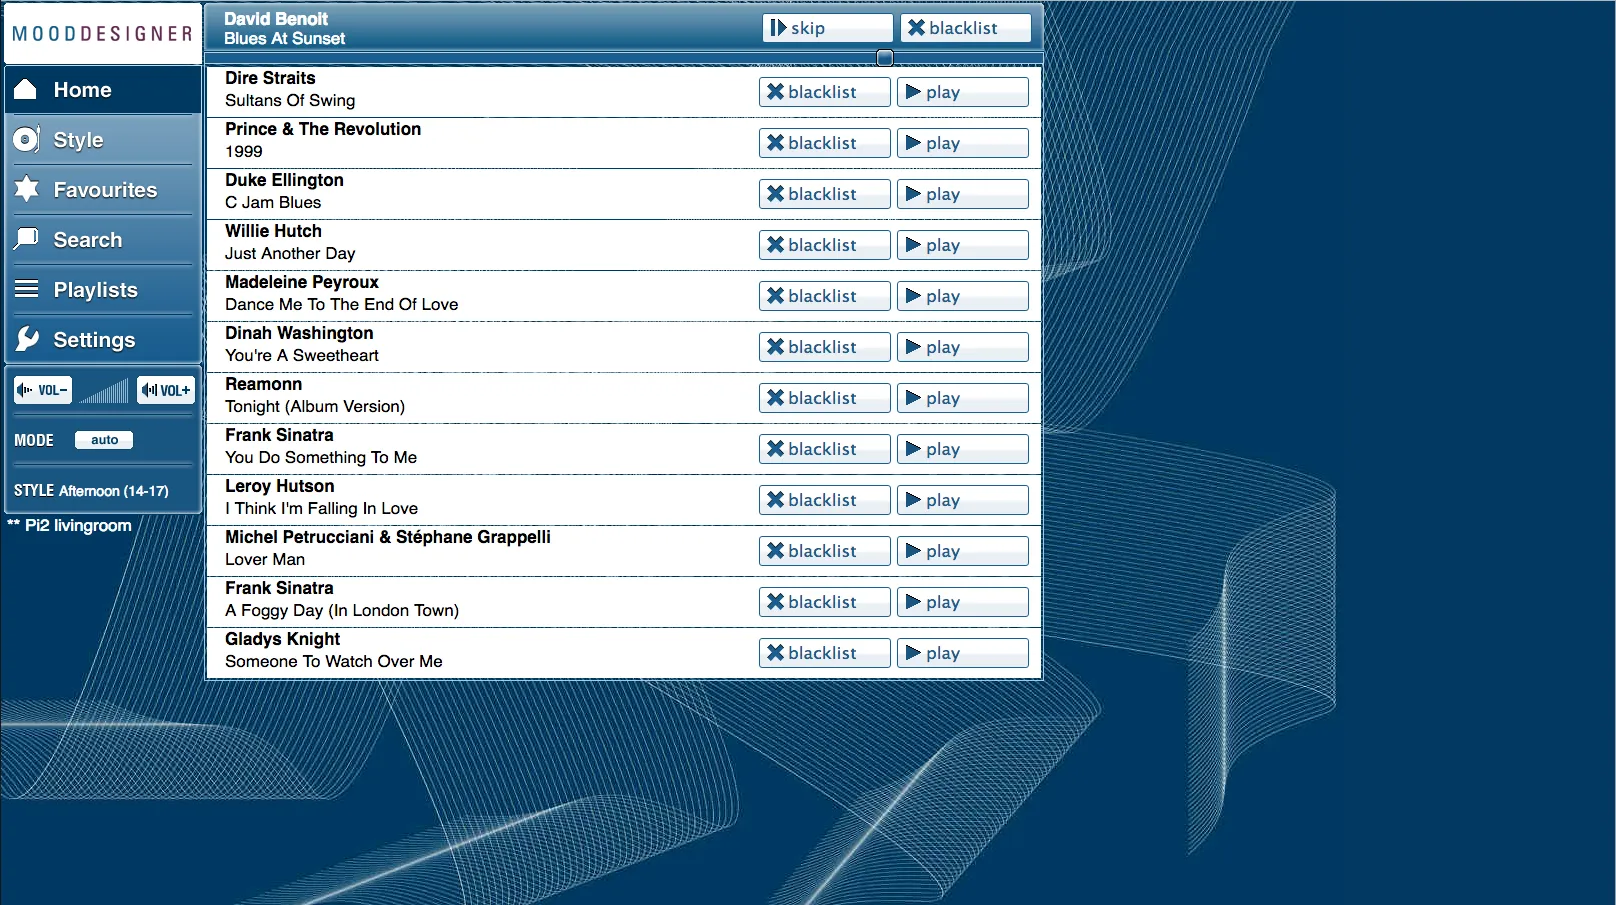1616x905 pixels.
Task: Blacklist Dinah Washington You're A Sweetheart
Action: [x=825, y=347]
